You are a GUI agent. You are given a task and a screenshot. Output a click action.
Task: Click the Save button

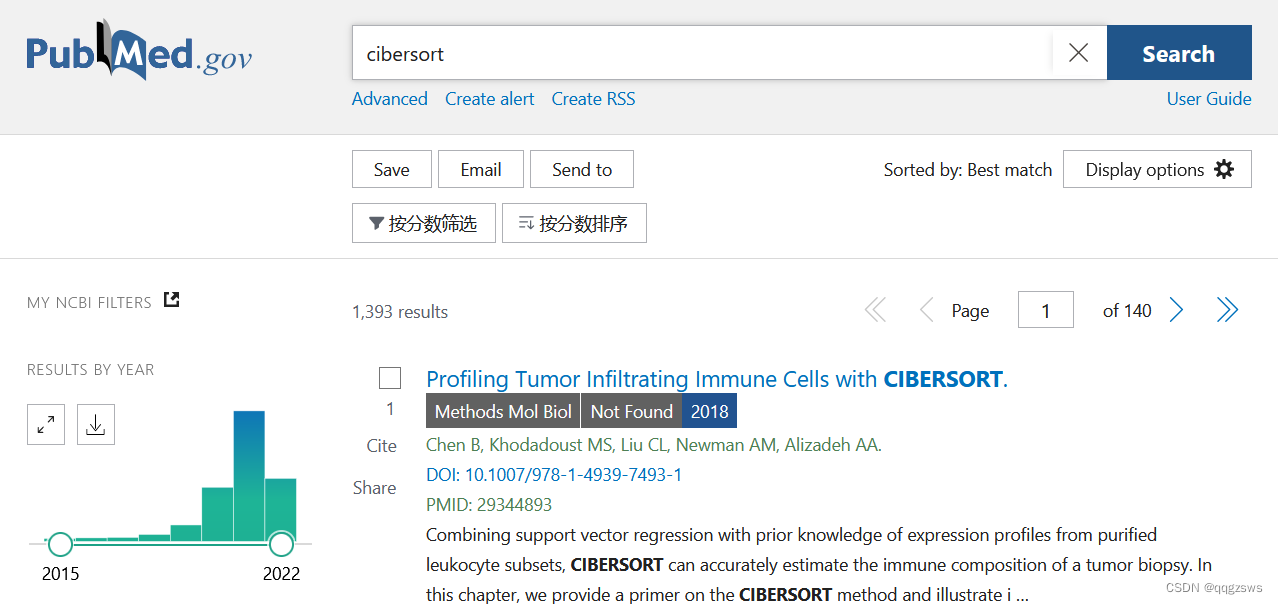click(x=391, y=169)
